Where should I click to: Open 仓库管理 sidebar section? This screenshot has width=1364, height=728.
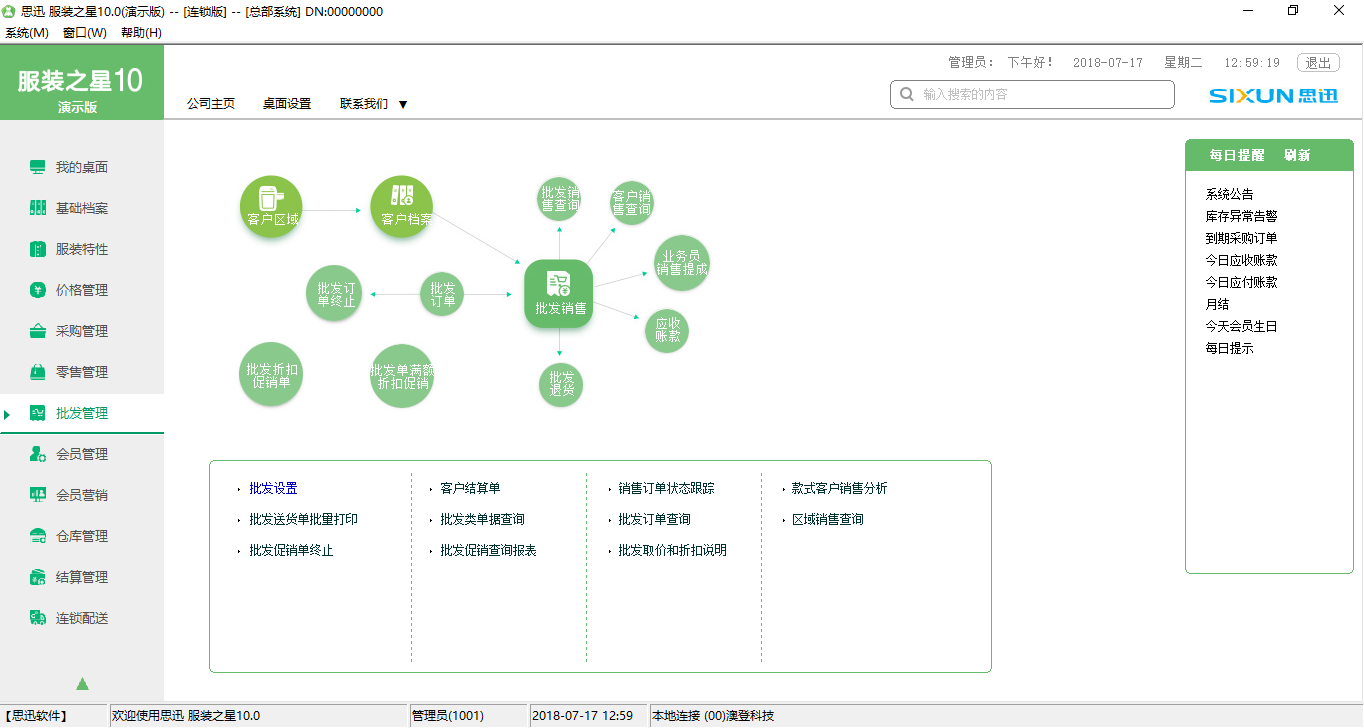pyautogui.click(x=82, y=536)
